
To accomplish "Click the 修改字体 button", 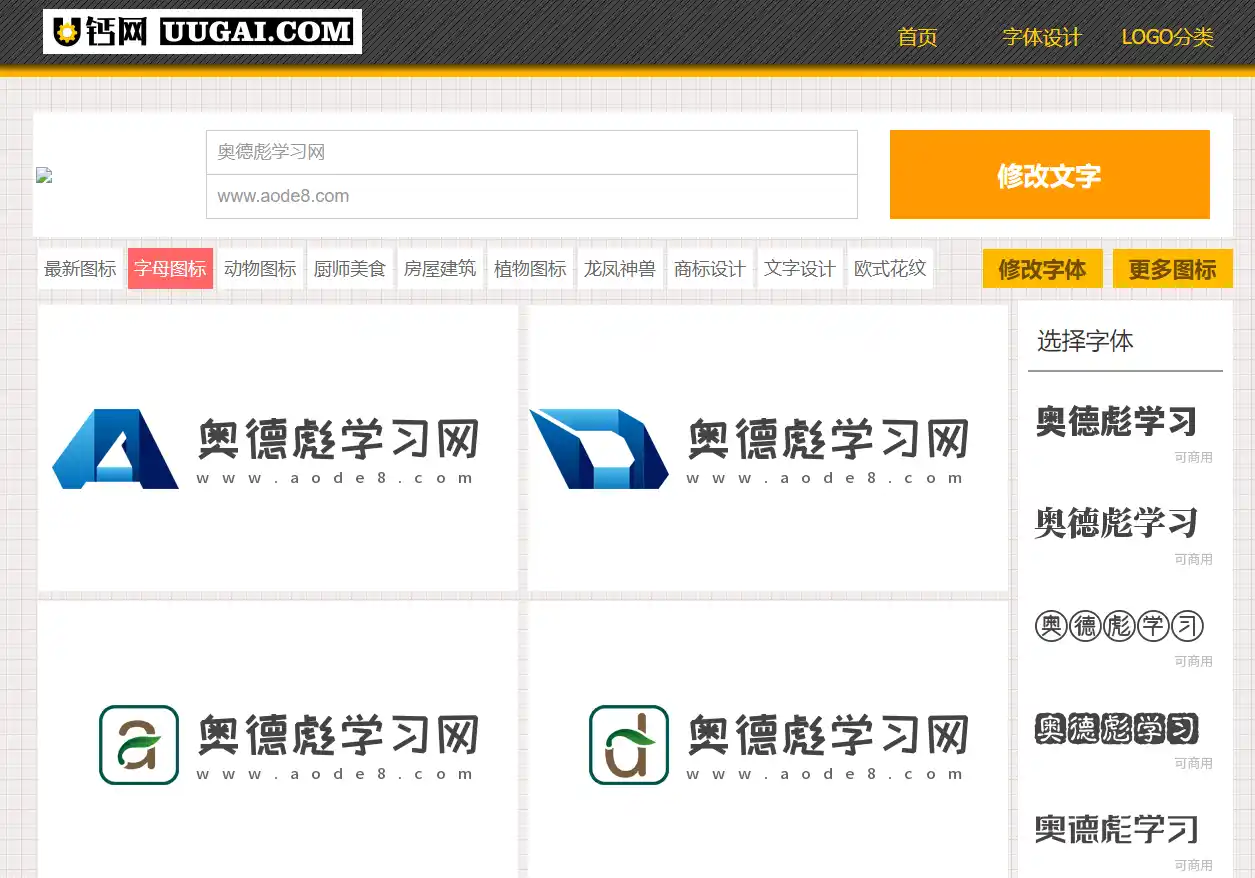I will (1042, 269).
